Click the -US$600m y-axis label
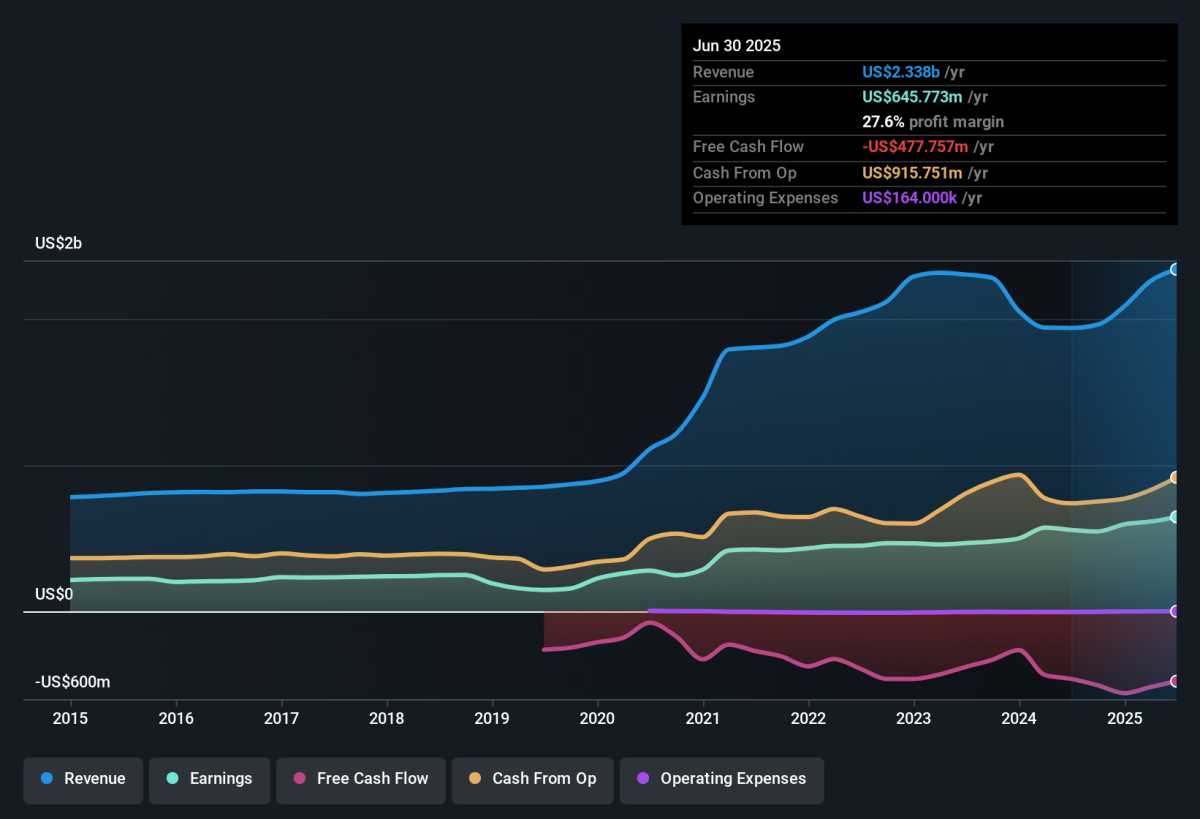The width and height of the screenshot is (1200, 819). tap(72, 682)
